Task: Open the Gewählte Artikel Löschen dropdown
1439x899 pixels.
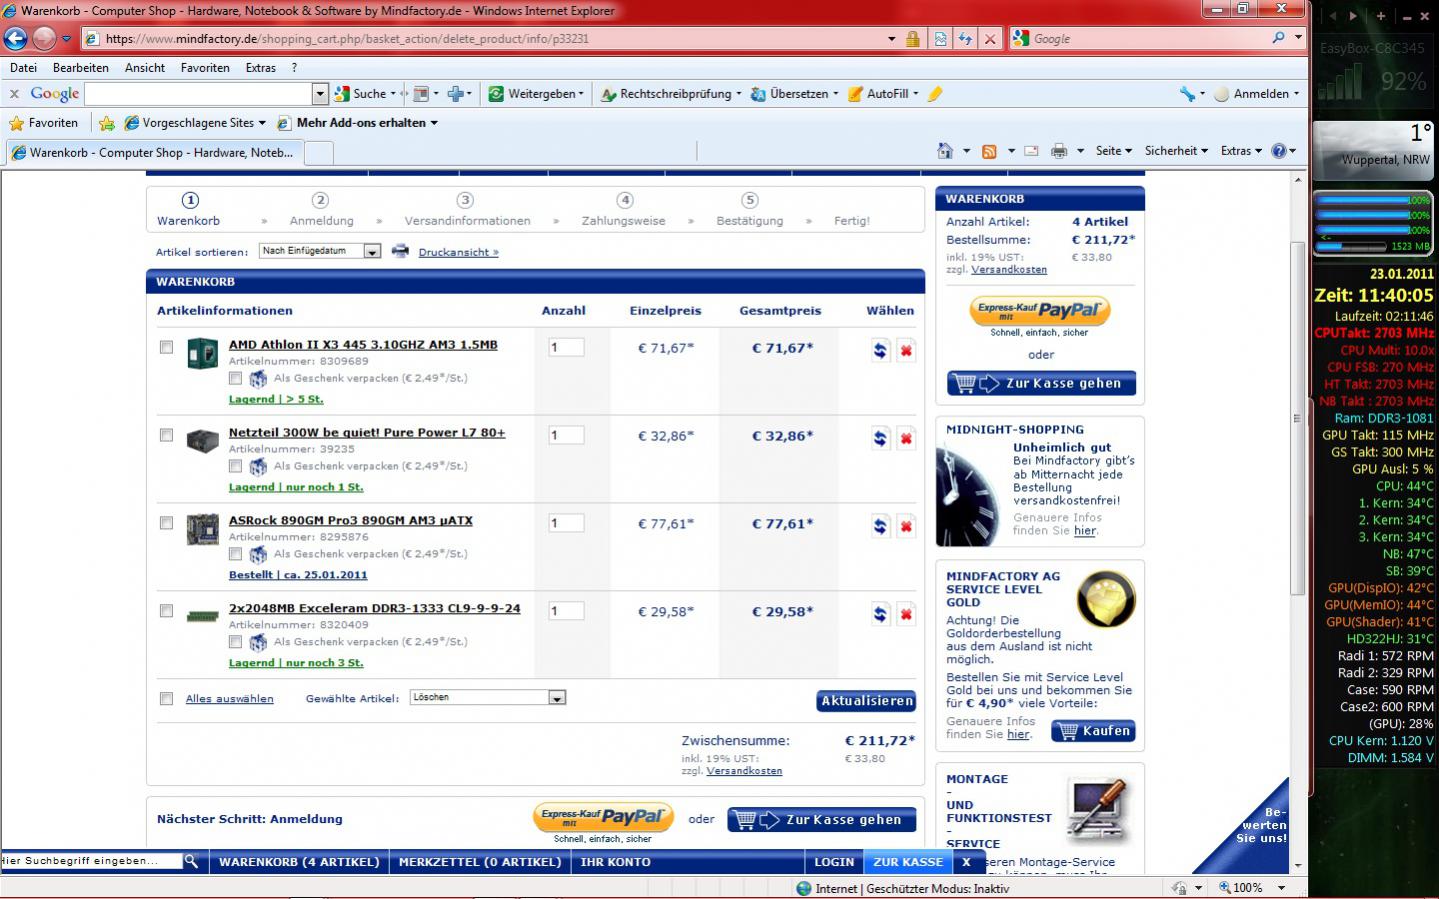Action: point(488,698)
